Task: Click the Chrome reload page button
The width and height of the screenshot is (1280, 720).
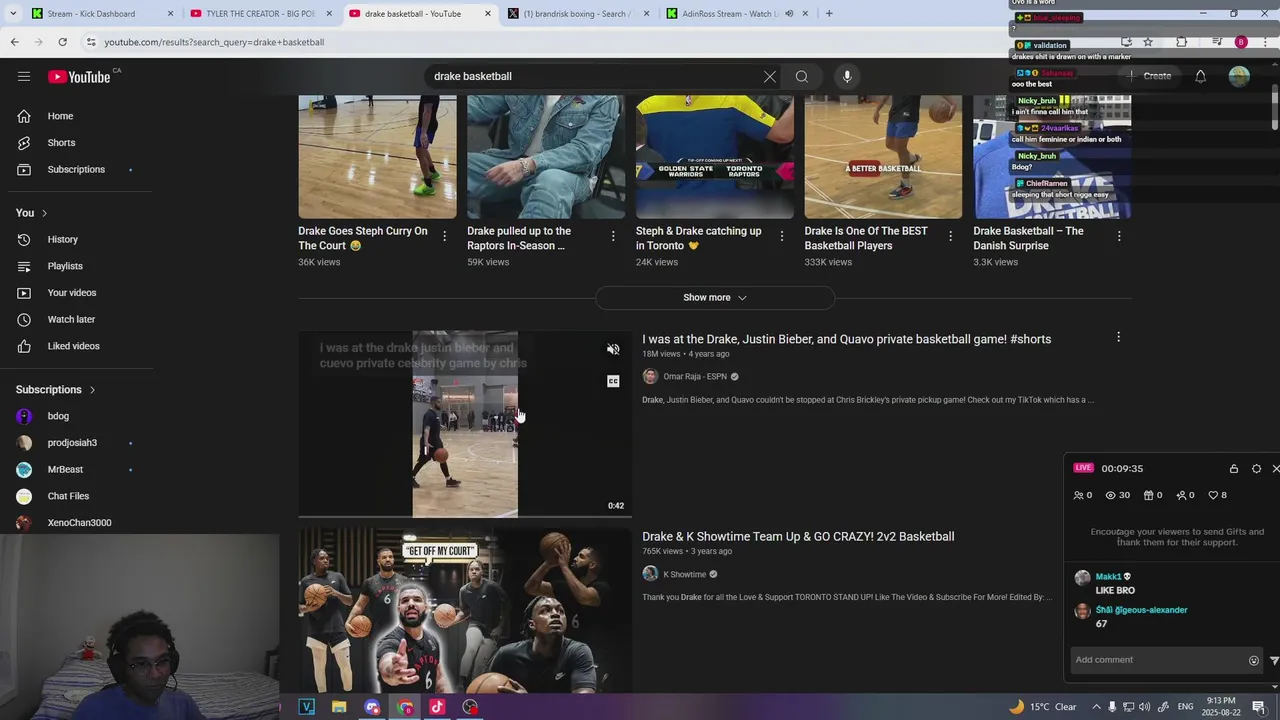Action: tap(62, 42)
